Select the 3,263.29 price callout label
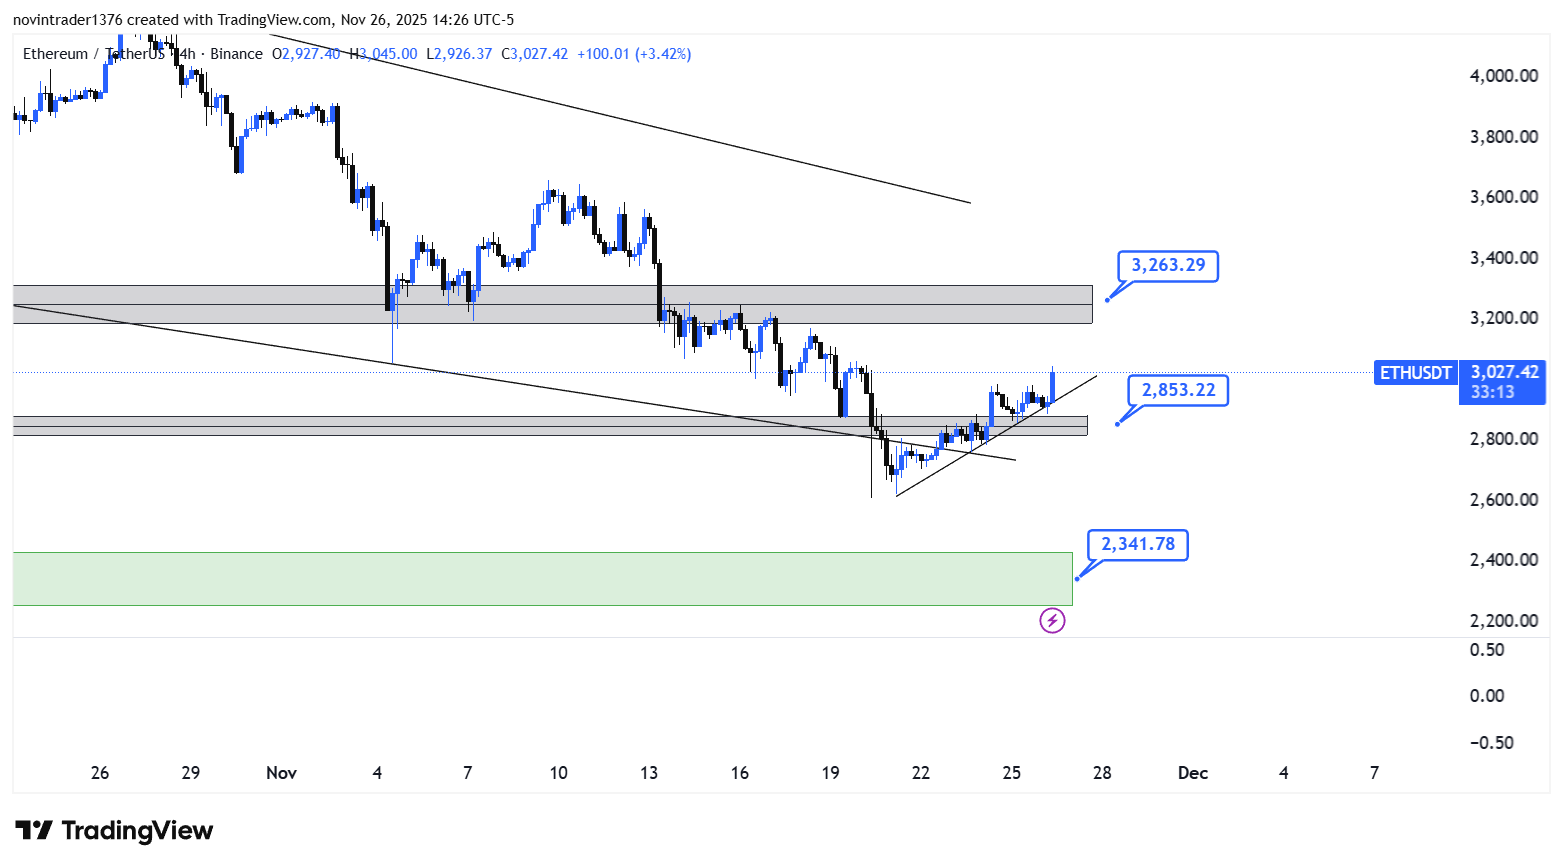This screenshot has width=1563, height=868. click(x=1167, y=266)
